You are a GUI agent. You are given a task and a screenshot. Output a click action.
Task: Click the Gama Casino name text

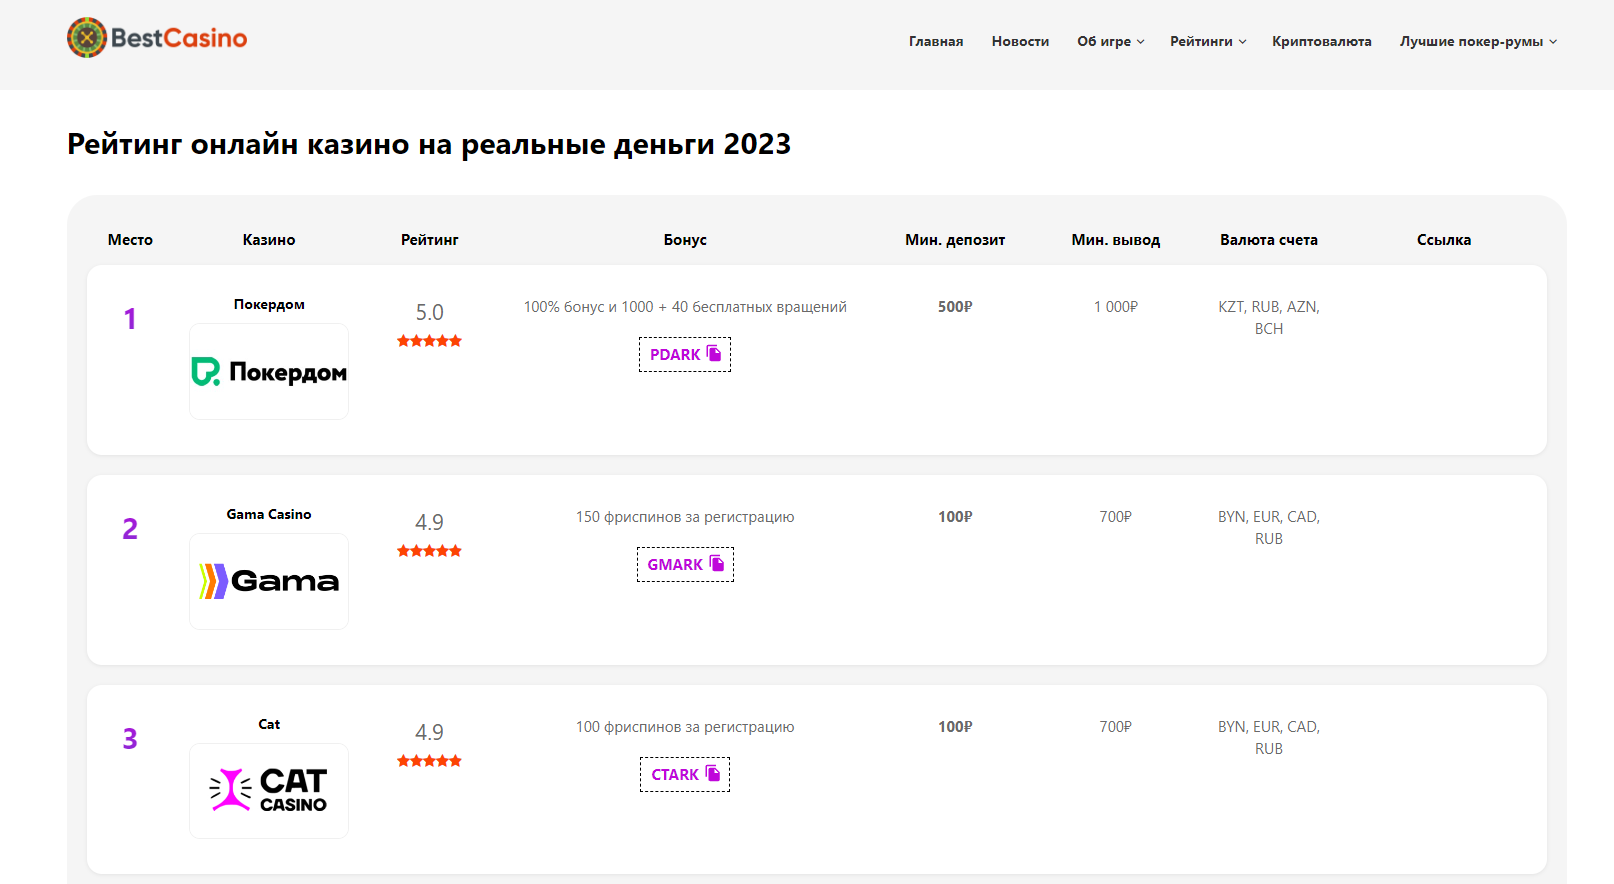click(269, 514)
